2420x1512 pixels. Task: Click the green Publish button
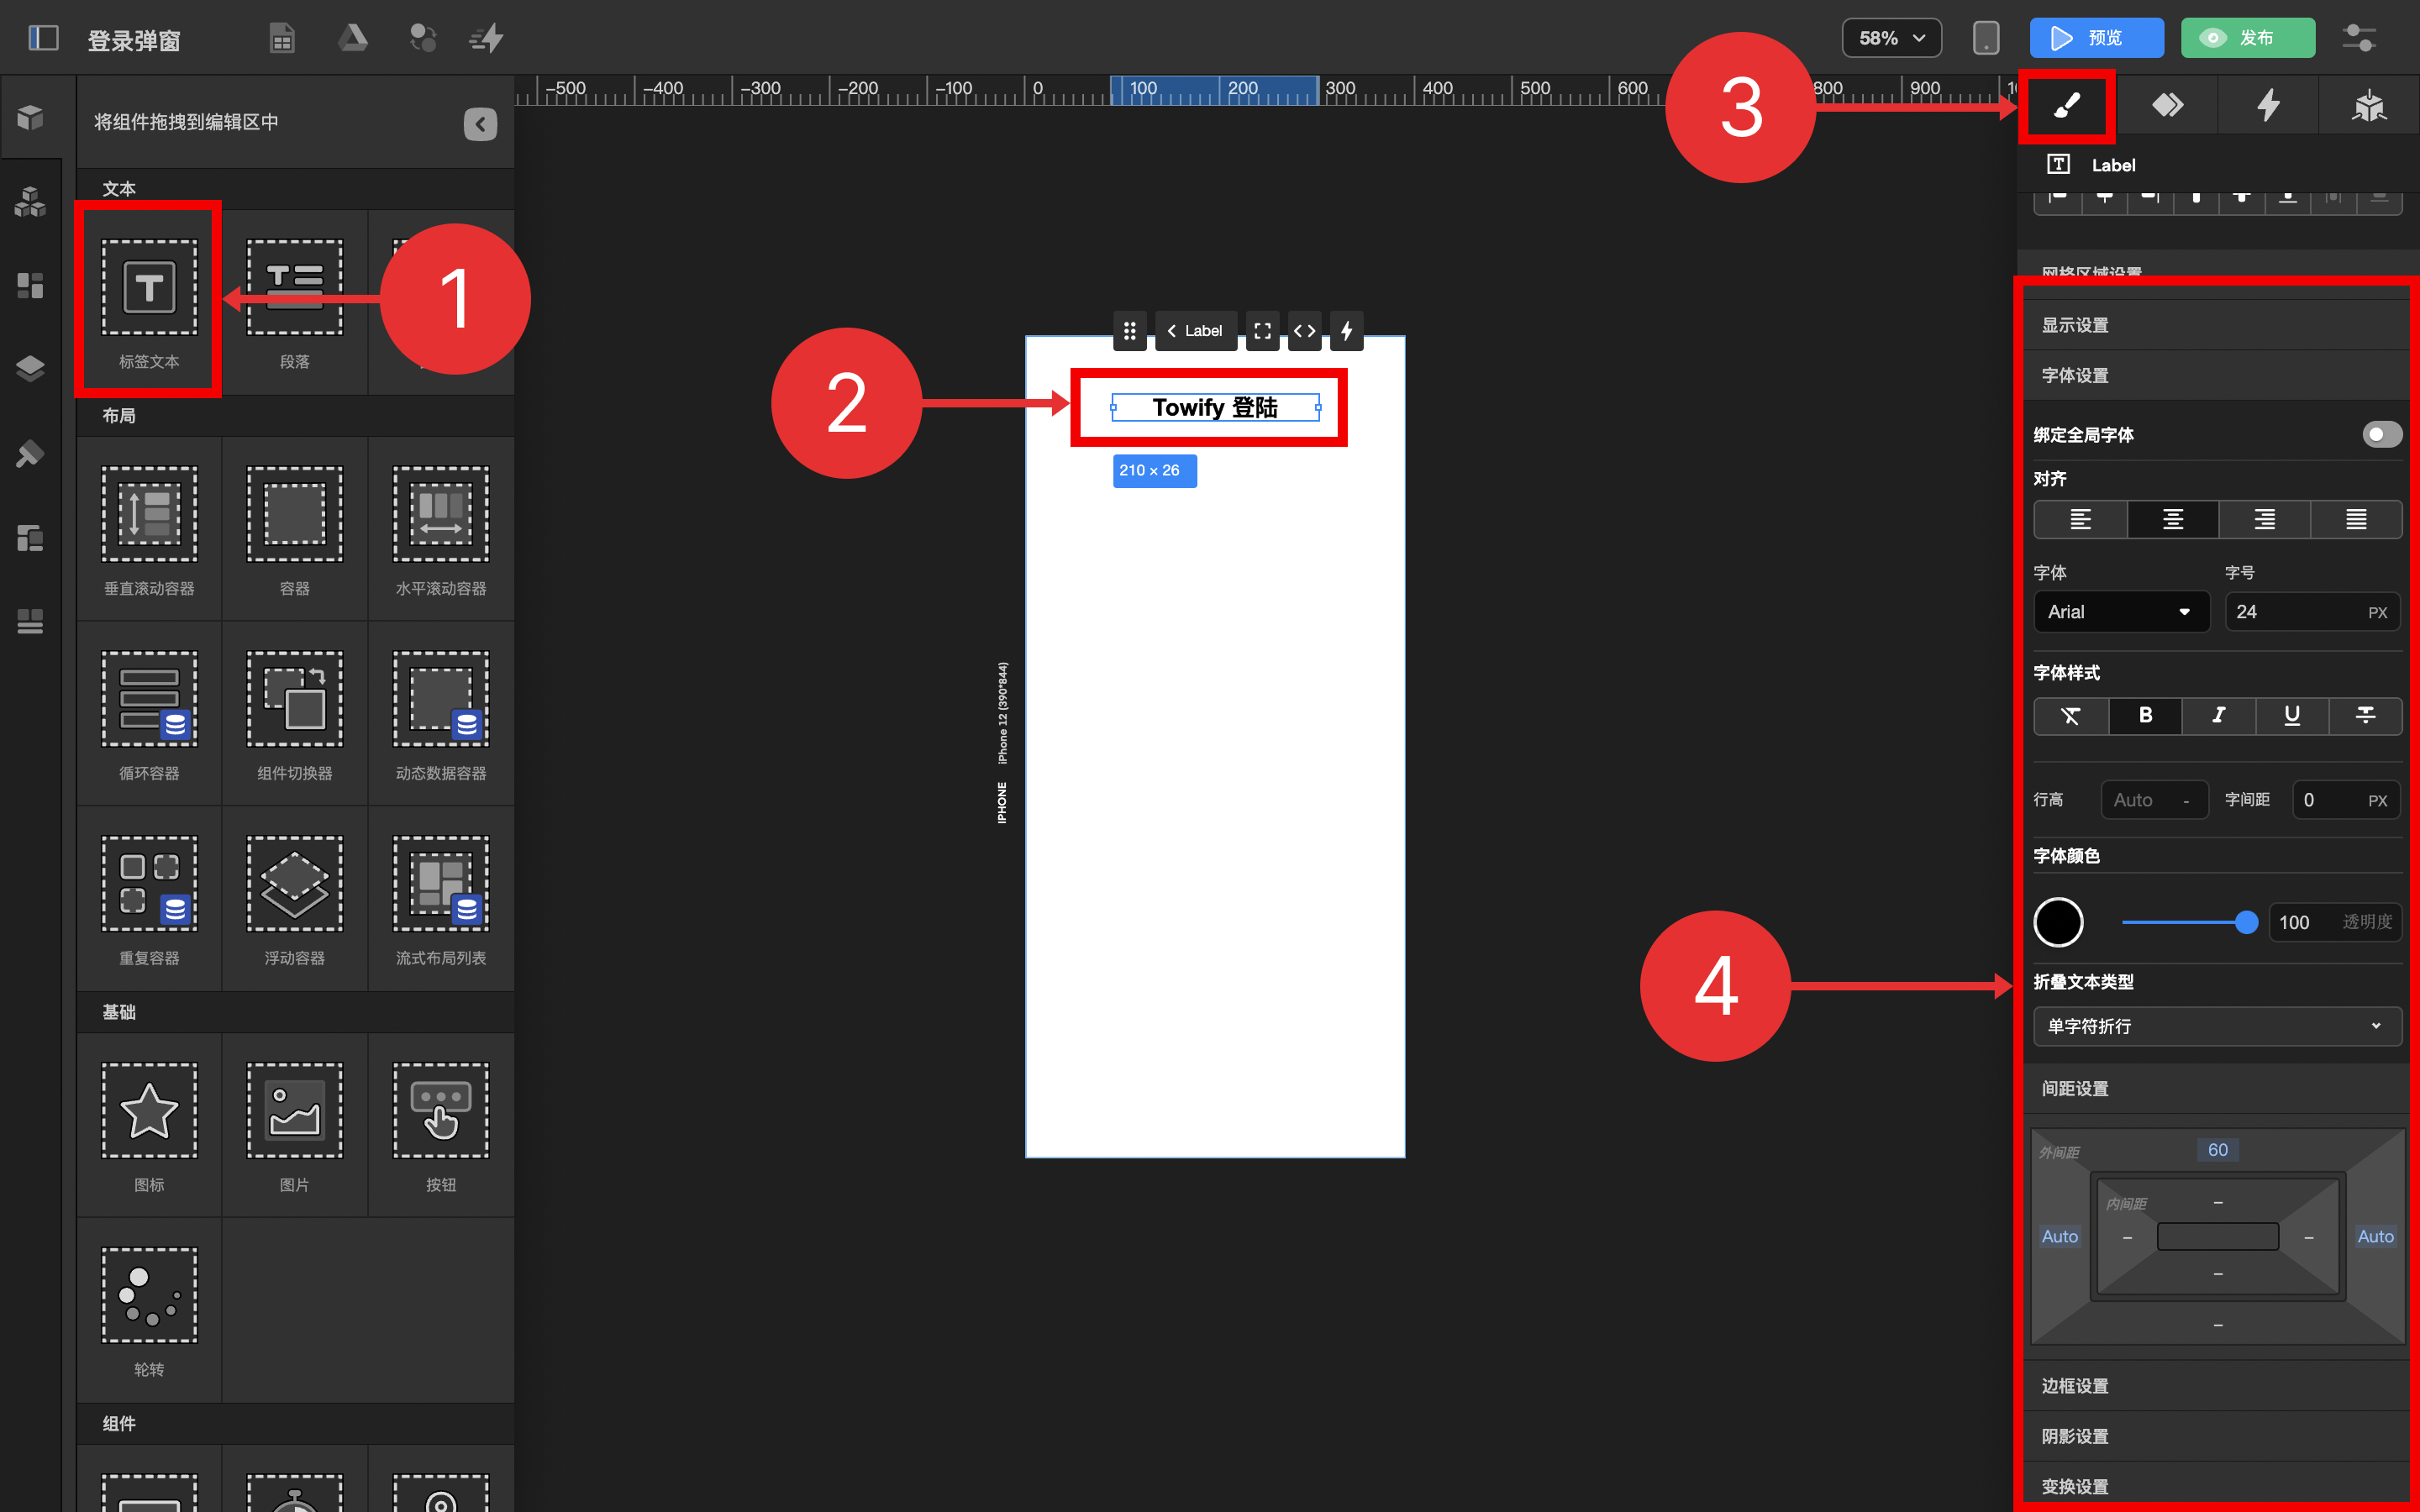tap(2247, 38)
